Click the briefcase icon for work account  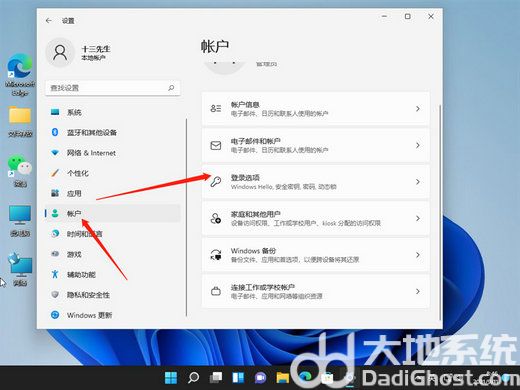coord(216,291)
